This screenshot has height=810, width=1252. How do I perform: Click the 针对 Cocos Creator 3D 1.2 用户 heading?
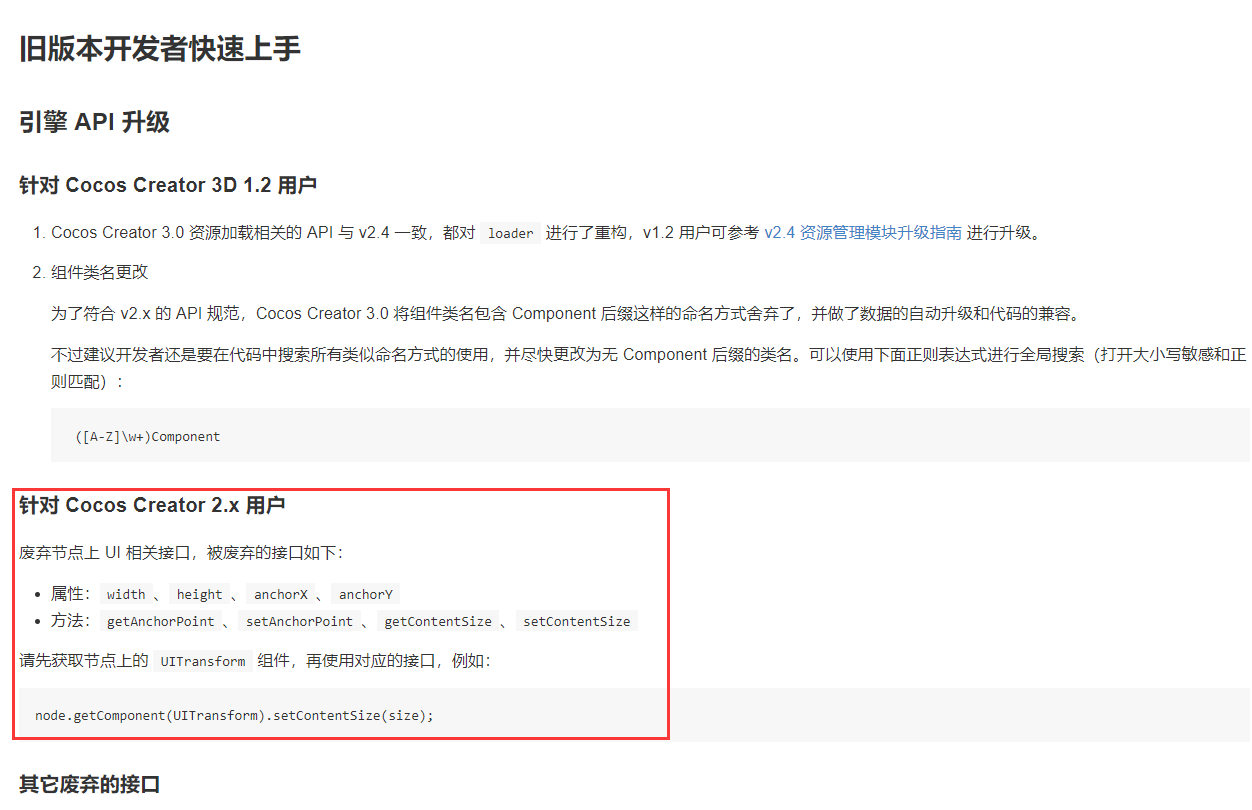click(168, 185)
